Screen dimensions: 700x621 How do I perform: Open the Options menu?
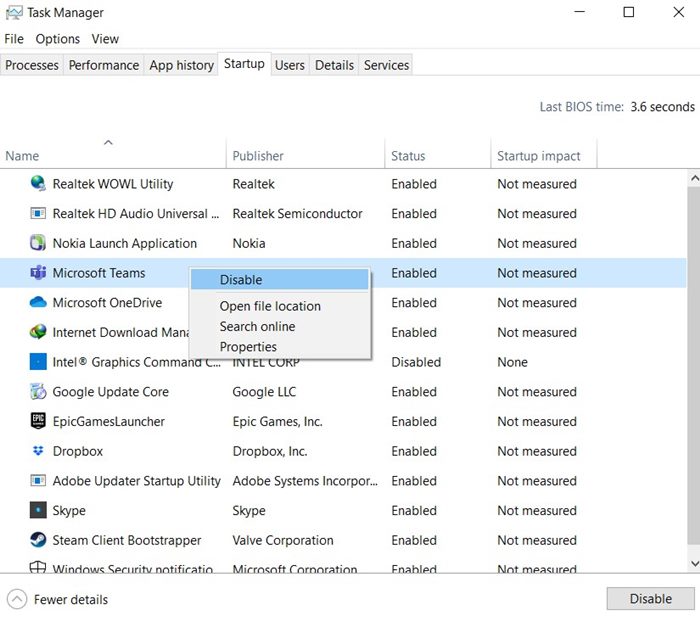[x=58, y=39]
